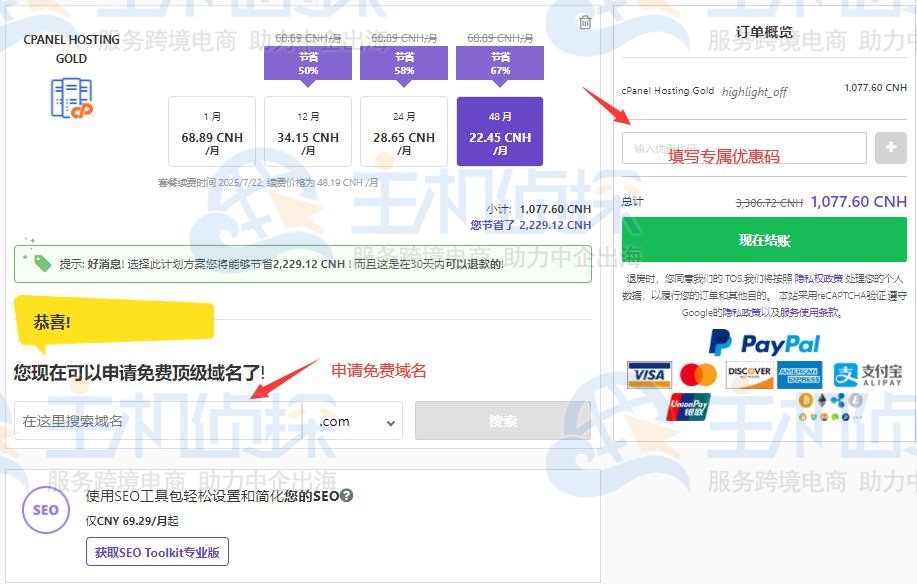
Task: Click the purple SEO circle icon
Action: click(46, 510)
